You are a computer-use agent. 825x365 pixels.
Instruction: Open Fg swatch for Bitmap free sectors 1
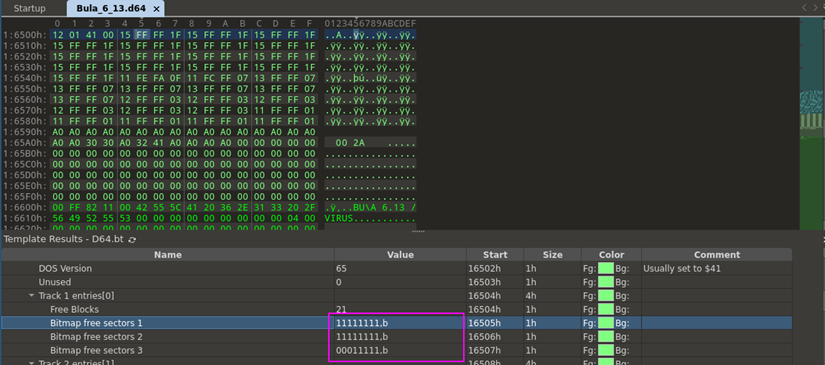(x=606, y=323)
